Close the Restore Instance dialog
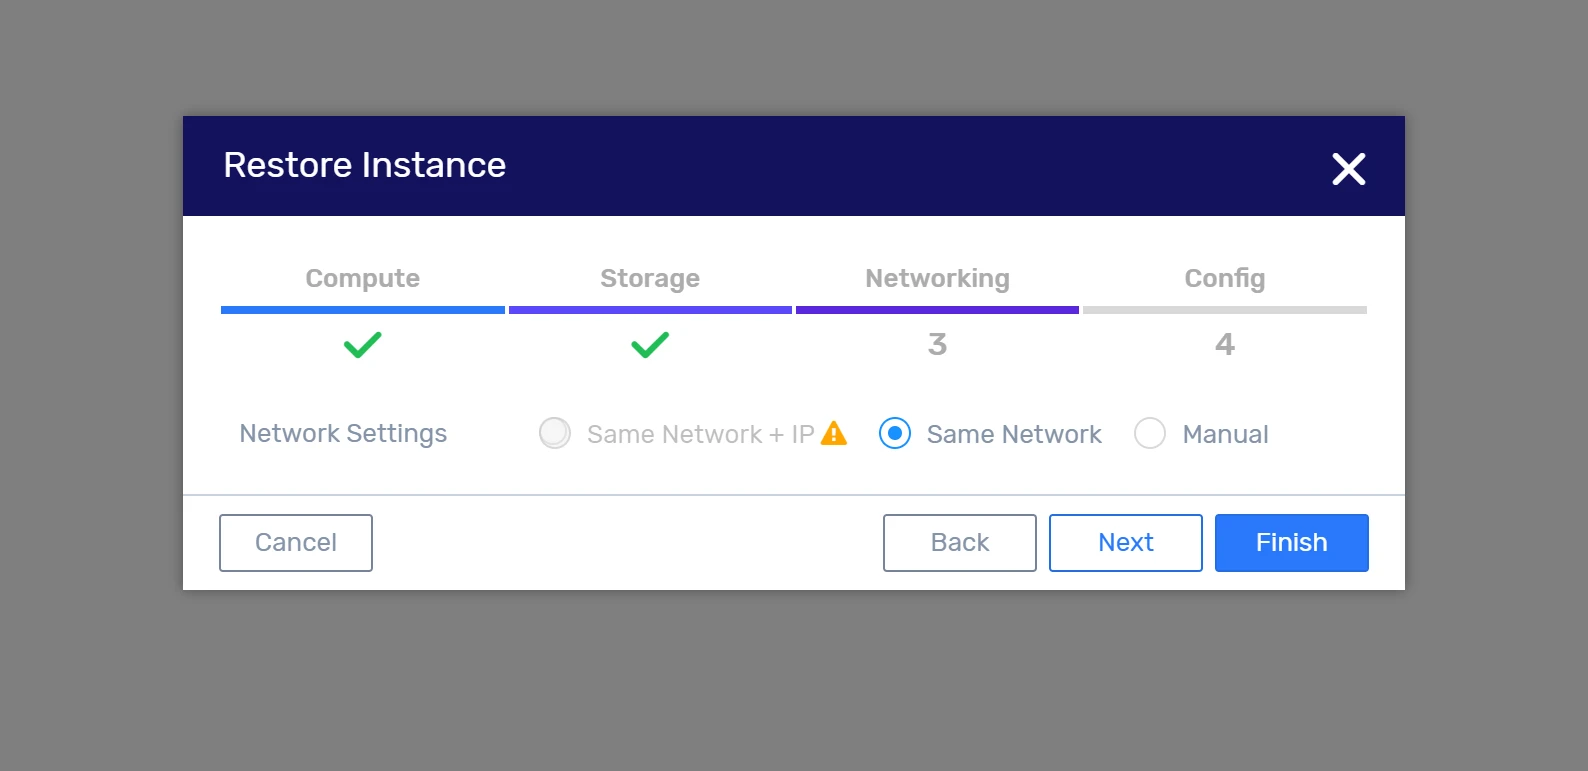This screenshot has height=771, width=1588. point(1348,169)
